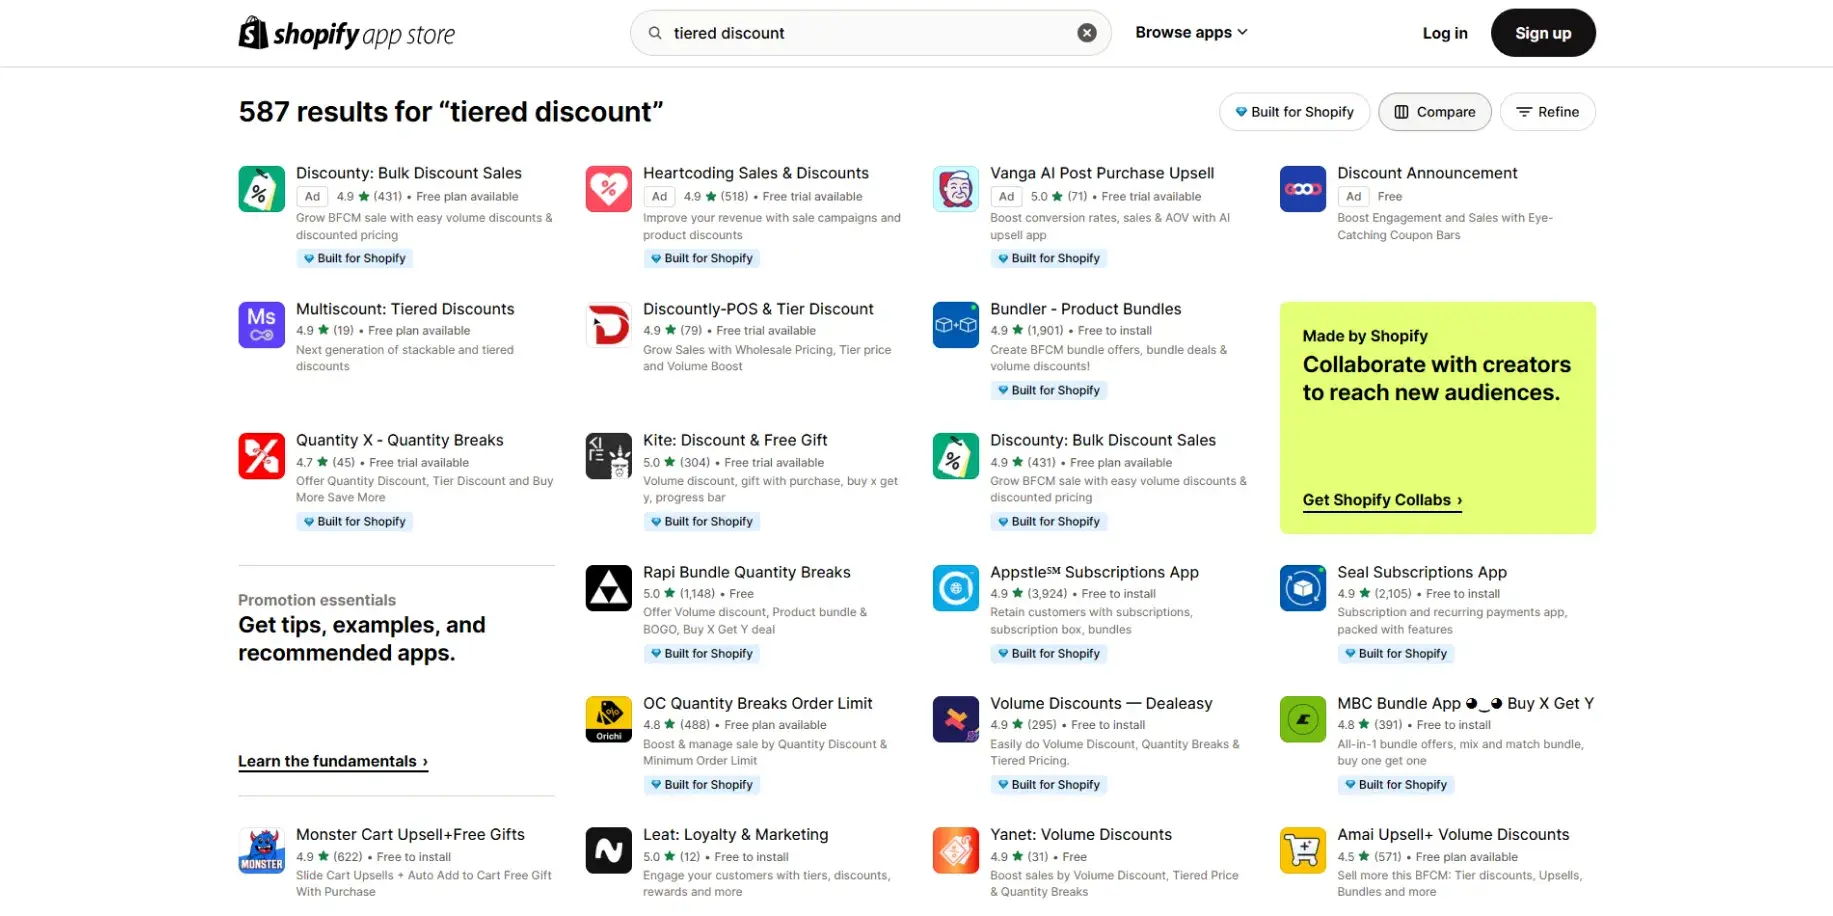1833x916 pixels.
Task: Open Yanet: Volume Discounts title
Action: pyautogui.click(x=1081, y=834)
